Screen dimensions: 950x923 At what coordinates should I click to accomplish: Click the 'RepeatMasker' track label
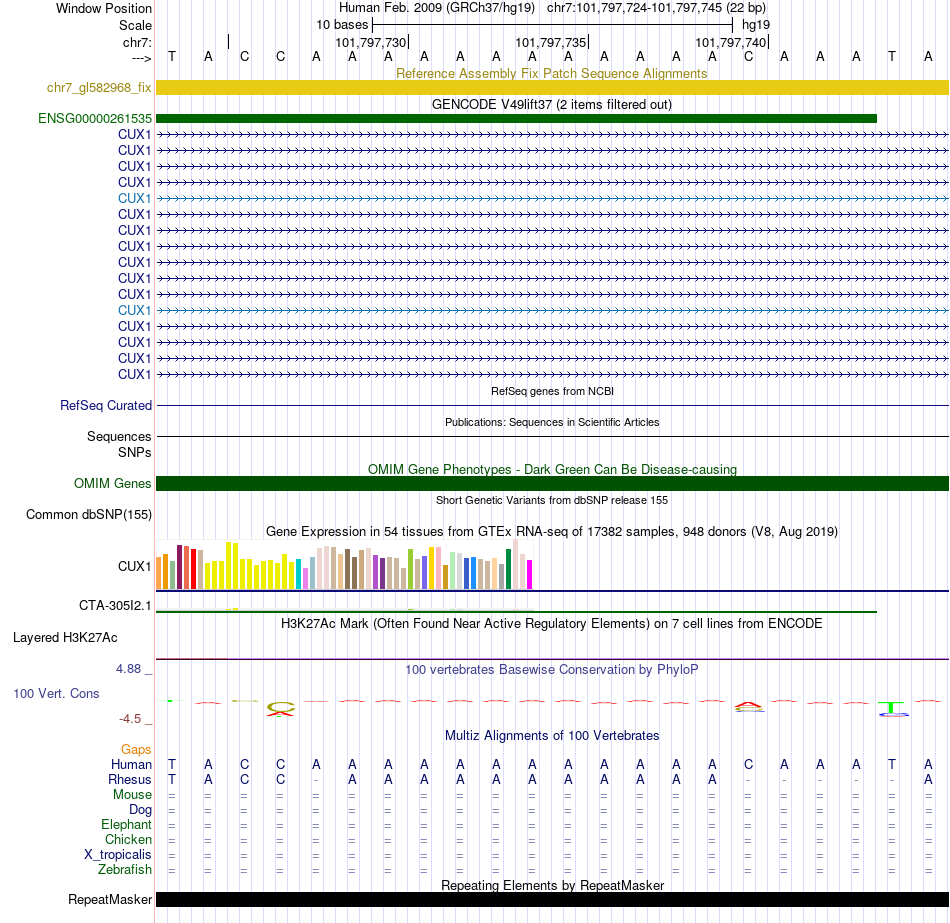(110, 899)
